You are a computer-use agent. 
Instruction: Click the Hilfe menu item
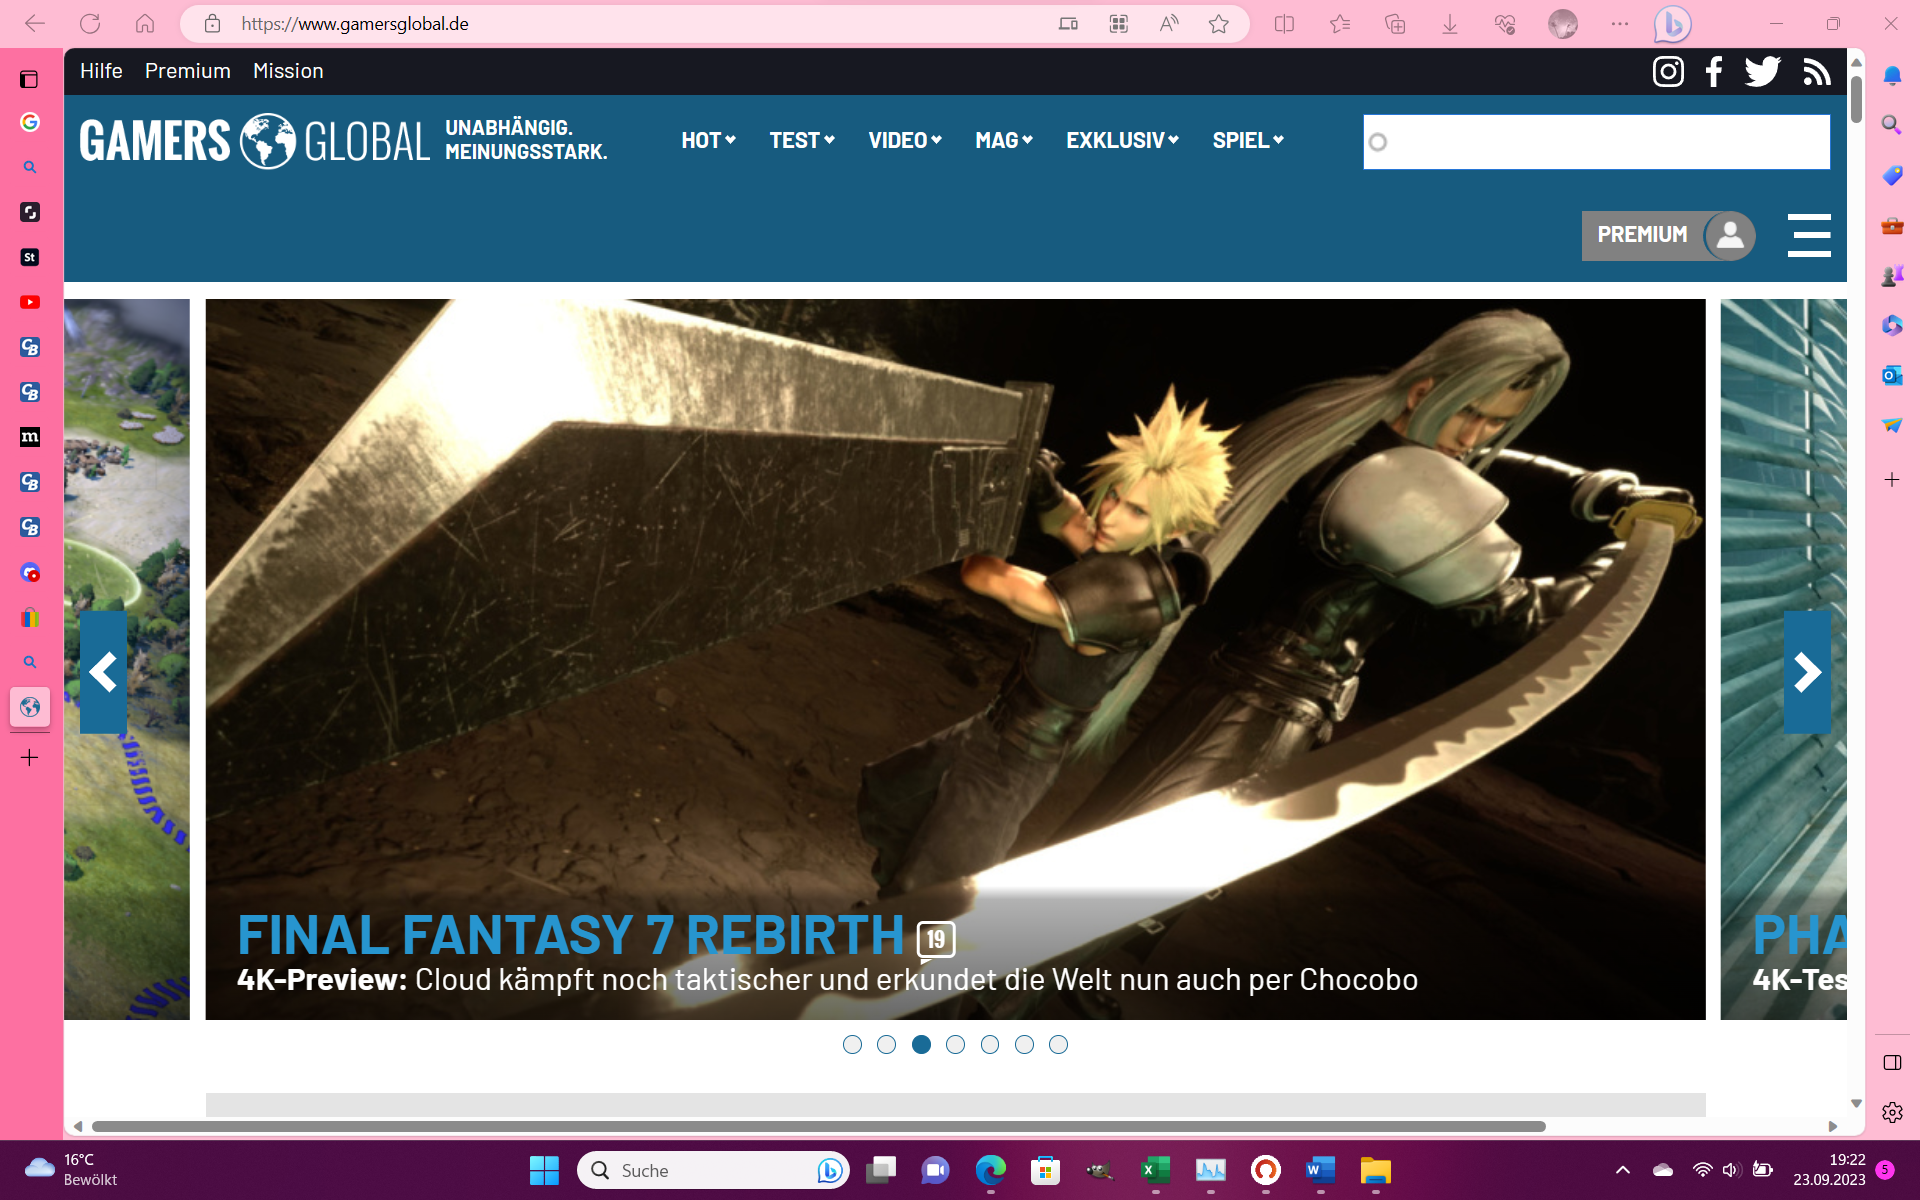coord(101,71)
